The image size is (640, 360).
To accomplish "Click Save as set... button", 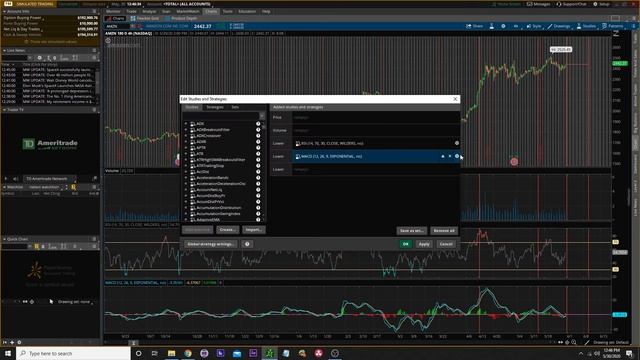I will pos(411,231).
